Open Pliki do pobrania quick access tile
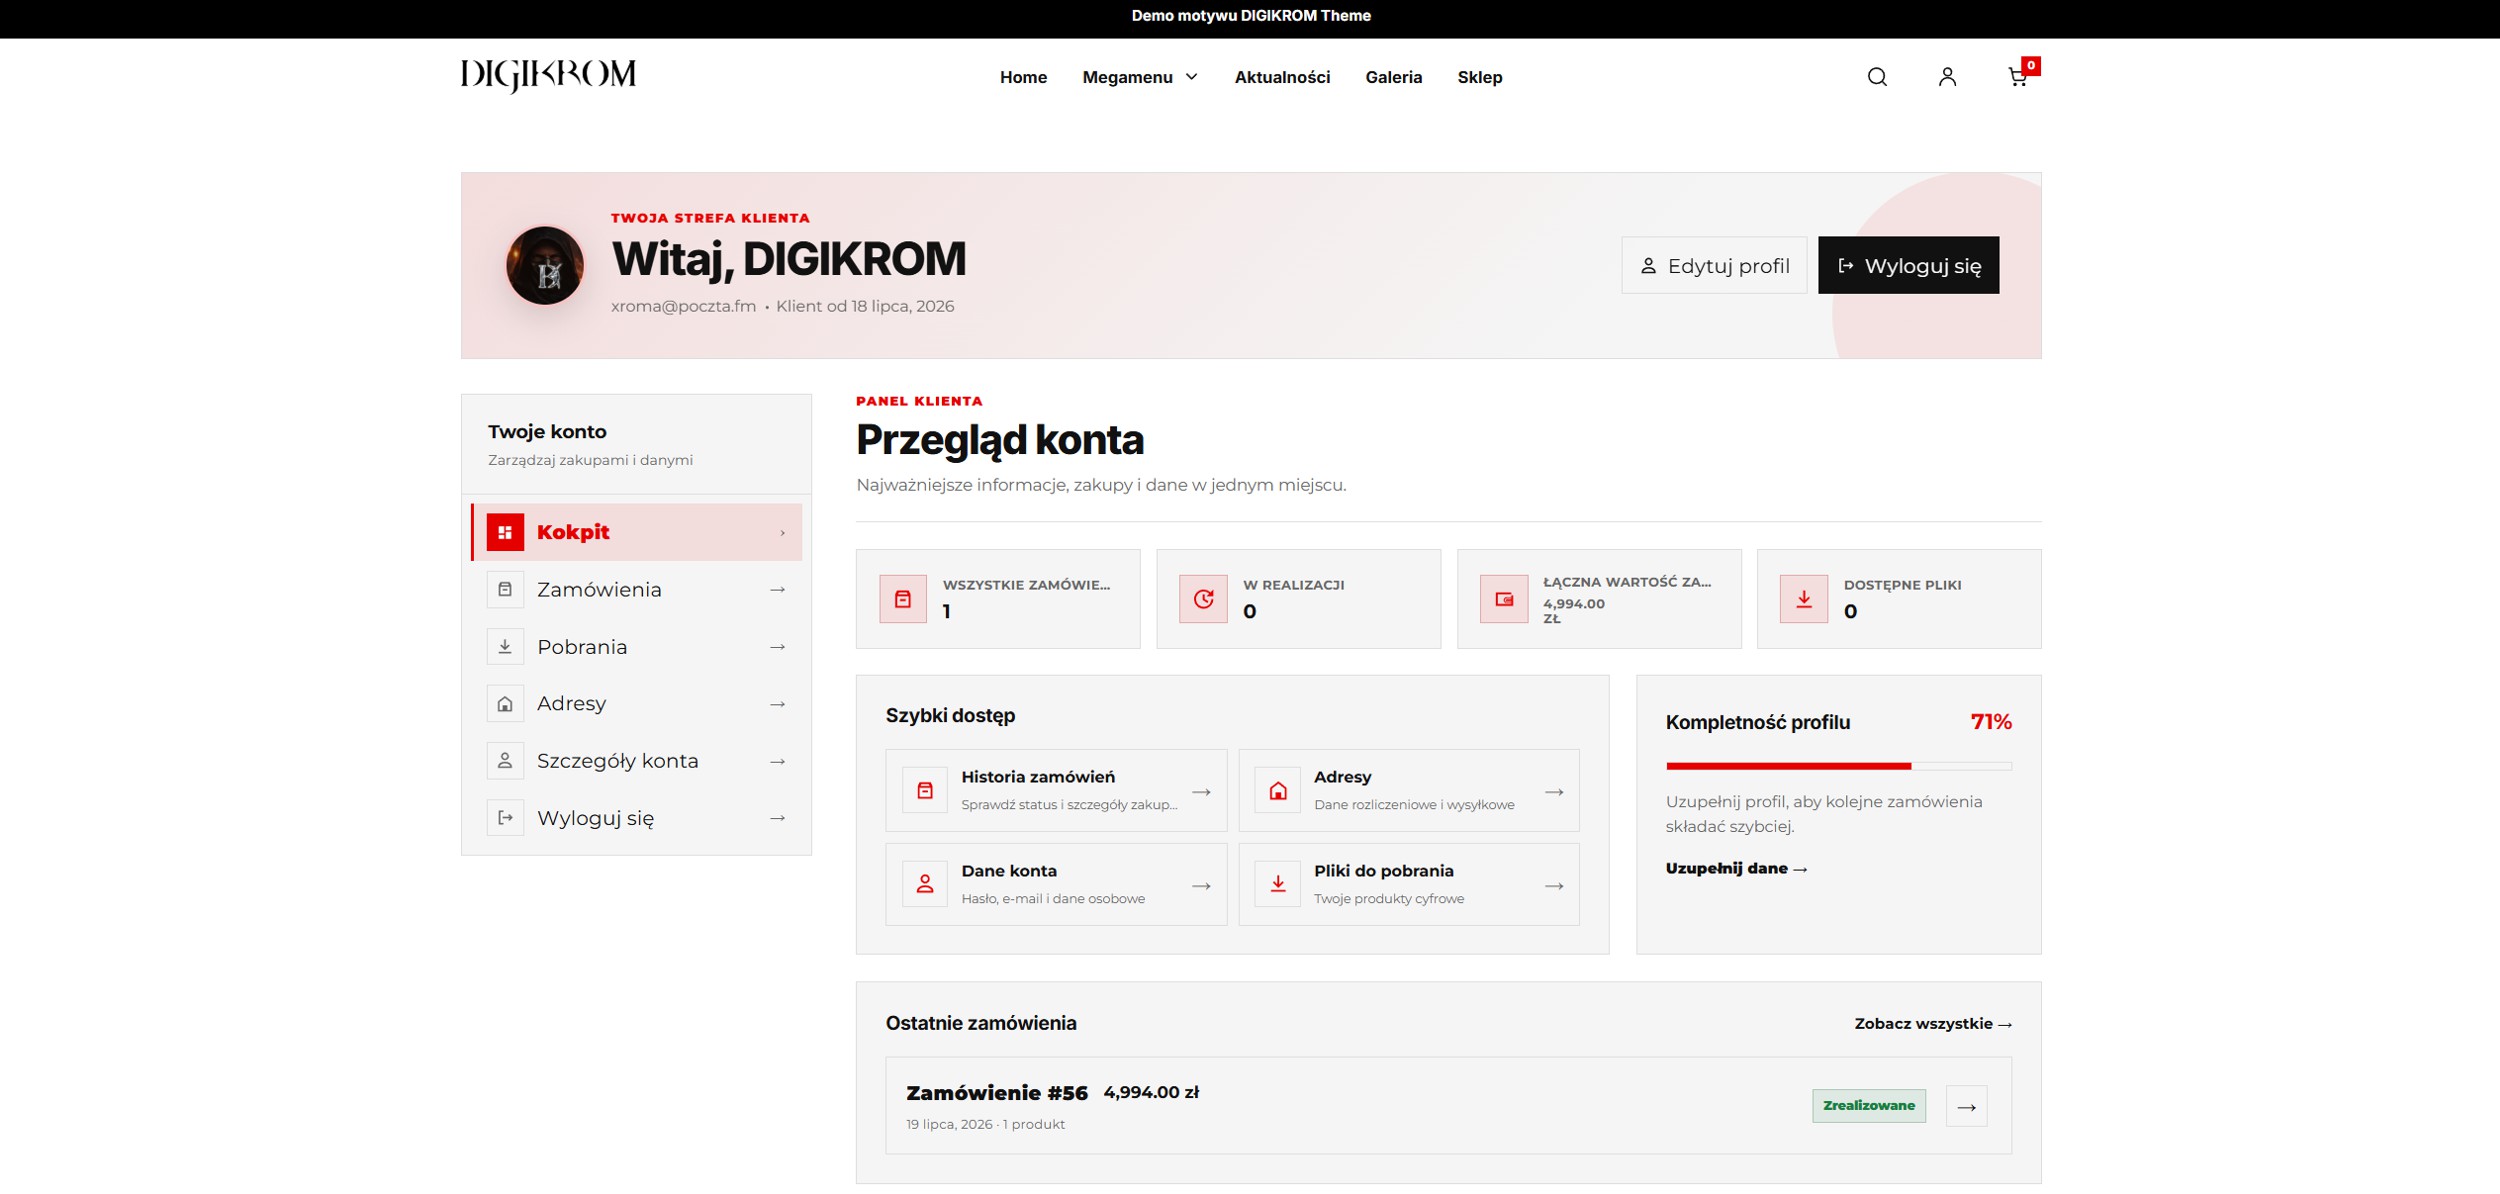The height and width of the screenshot is (1194, 2500). pyautogui.click(x=1409, y=884)
